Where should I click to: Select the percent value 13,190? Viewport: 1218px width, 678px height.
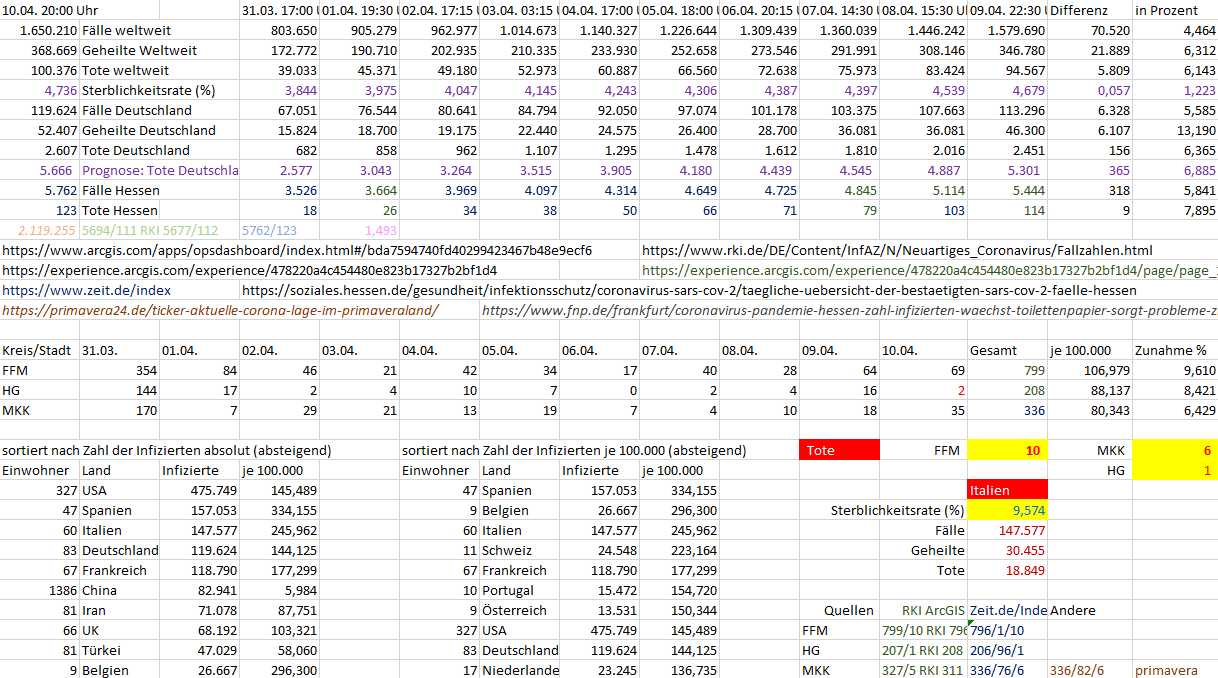coord(1194,130)
